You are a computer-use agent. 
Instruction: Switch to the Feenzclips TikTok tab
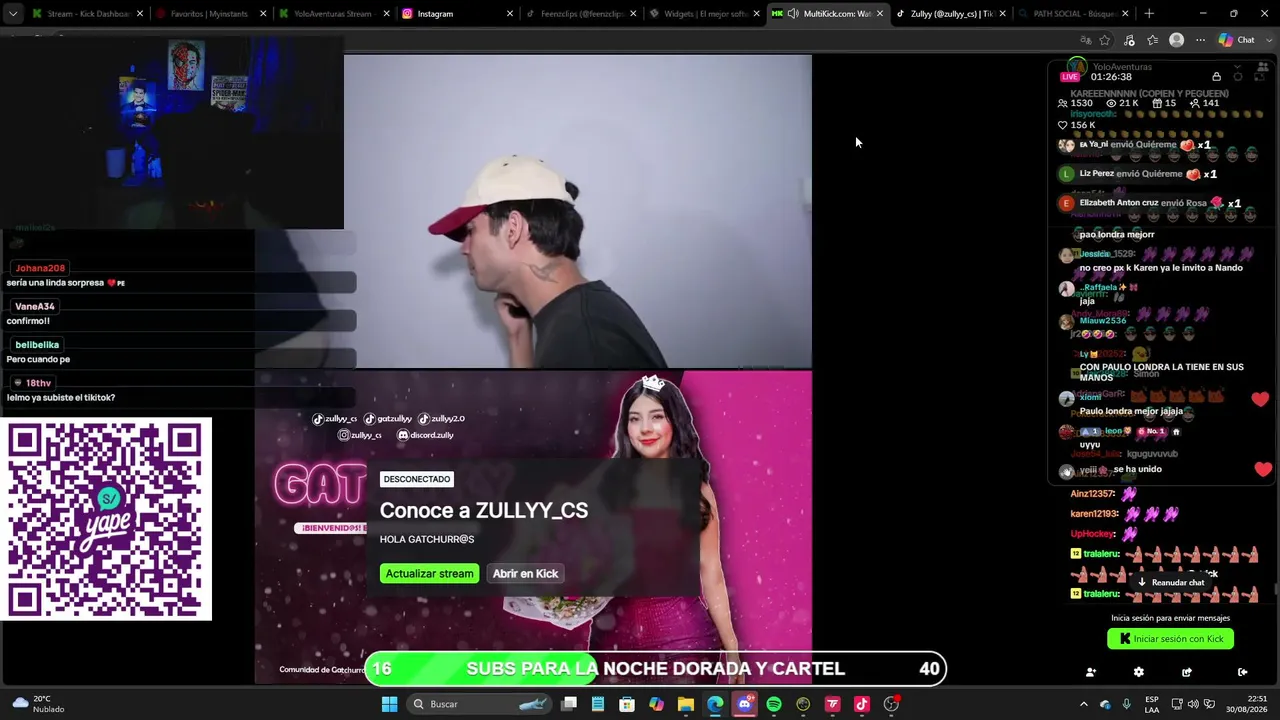point(580,14)
